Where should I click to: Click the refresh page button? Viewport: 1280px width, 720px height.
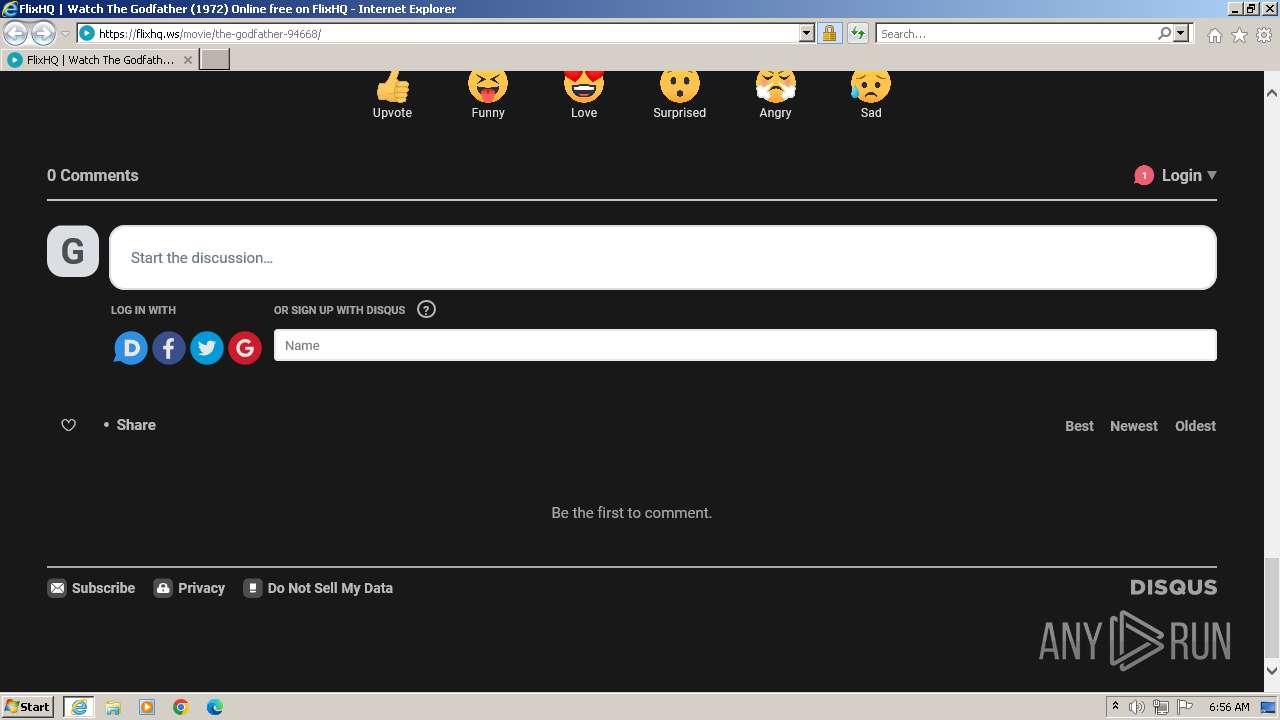click(x=857, y=33)
